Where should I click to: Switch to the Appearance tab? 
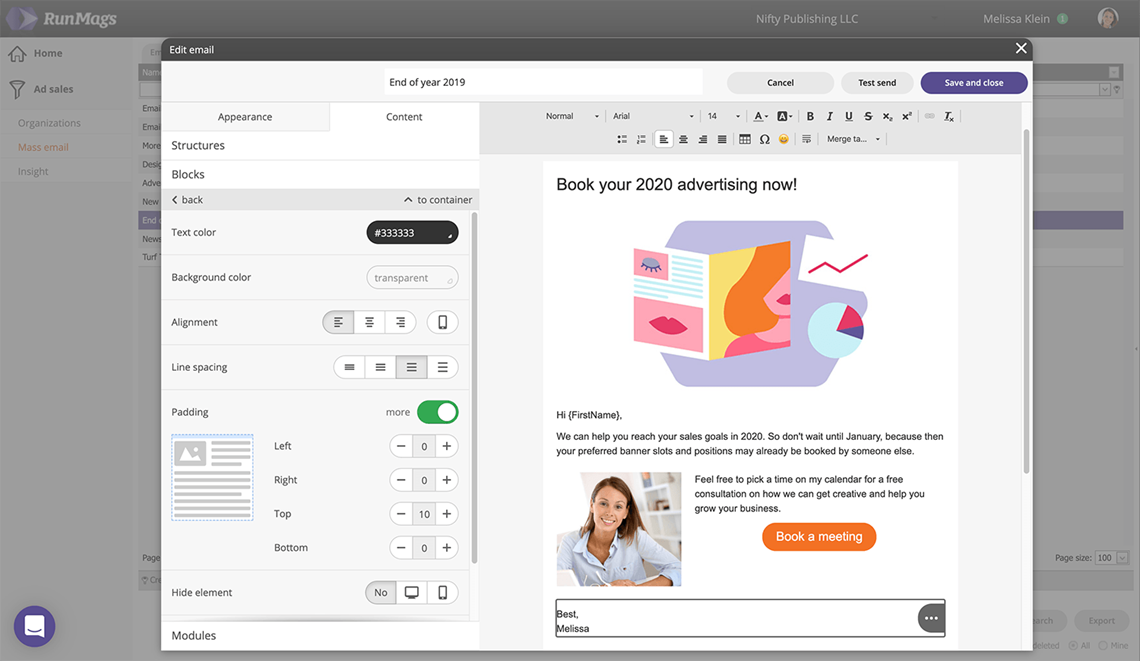click(x=245, y=116)
